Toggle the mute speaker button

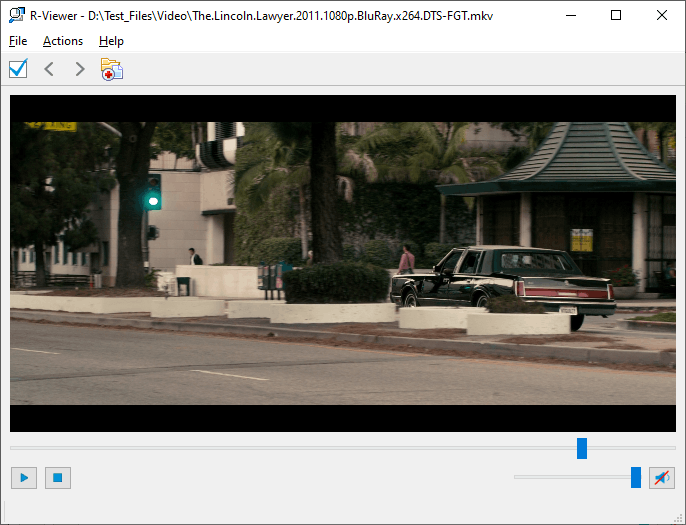point(661,478)
